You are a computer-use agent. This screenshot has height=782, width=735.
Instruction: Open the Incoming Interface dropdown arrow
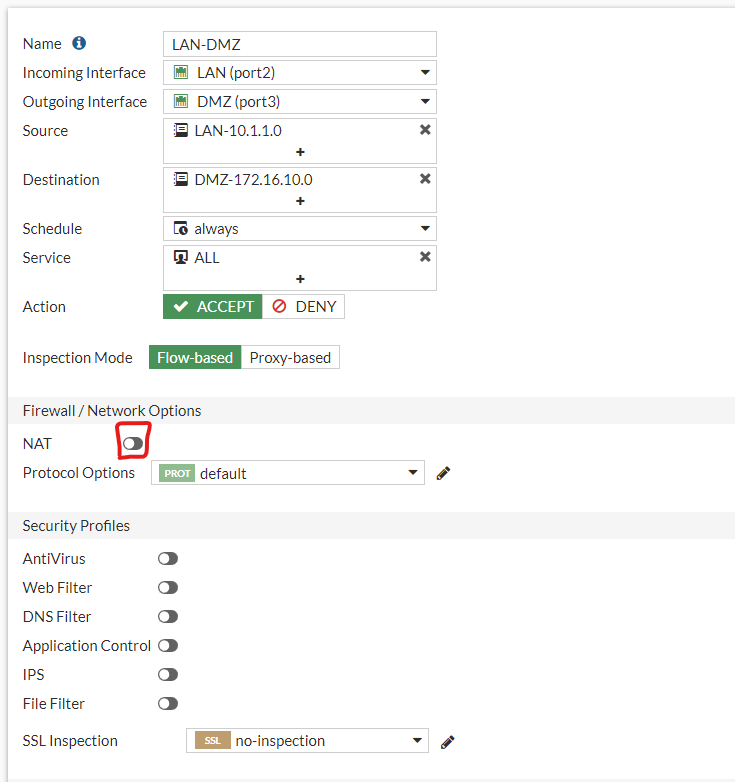(x=425, y=72)
